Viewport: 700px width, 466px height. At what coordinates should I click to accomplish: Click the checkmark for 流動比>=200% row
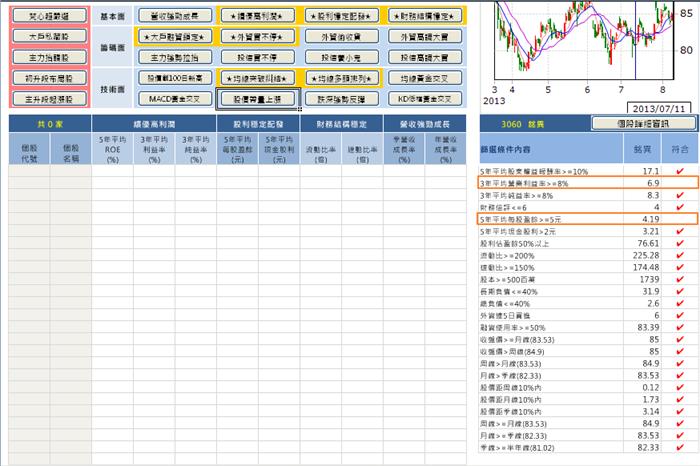pos(680,254)
